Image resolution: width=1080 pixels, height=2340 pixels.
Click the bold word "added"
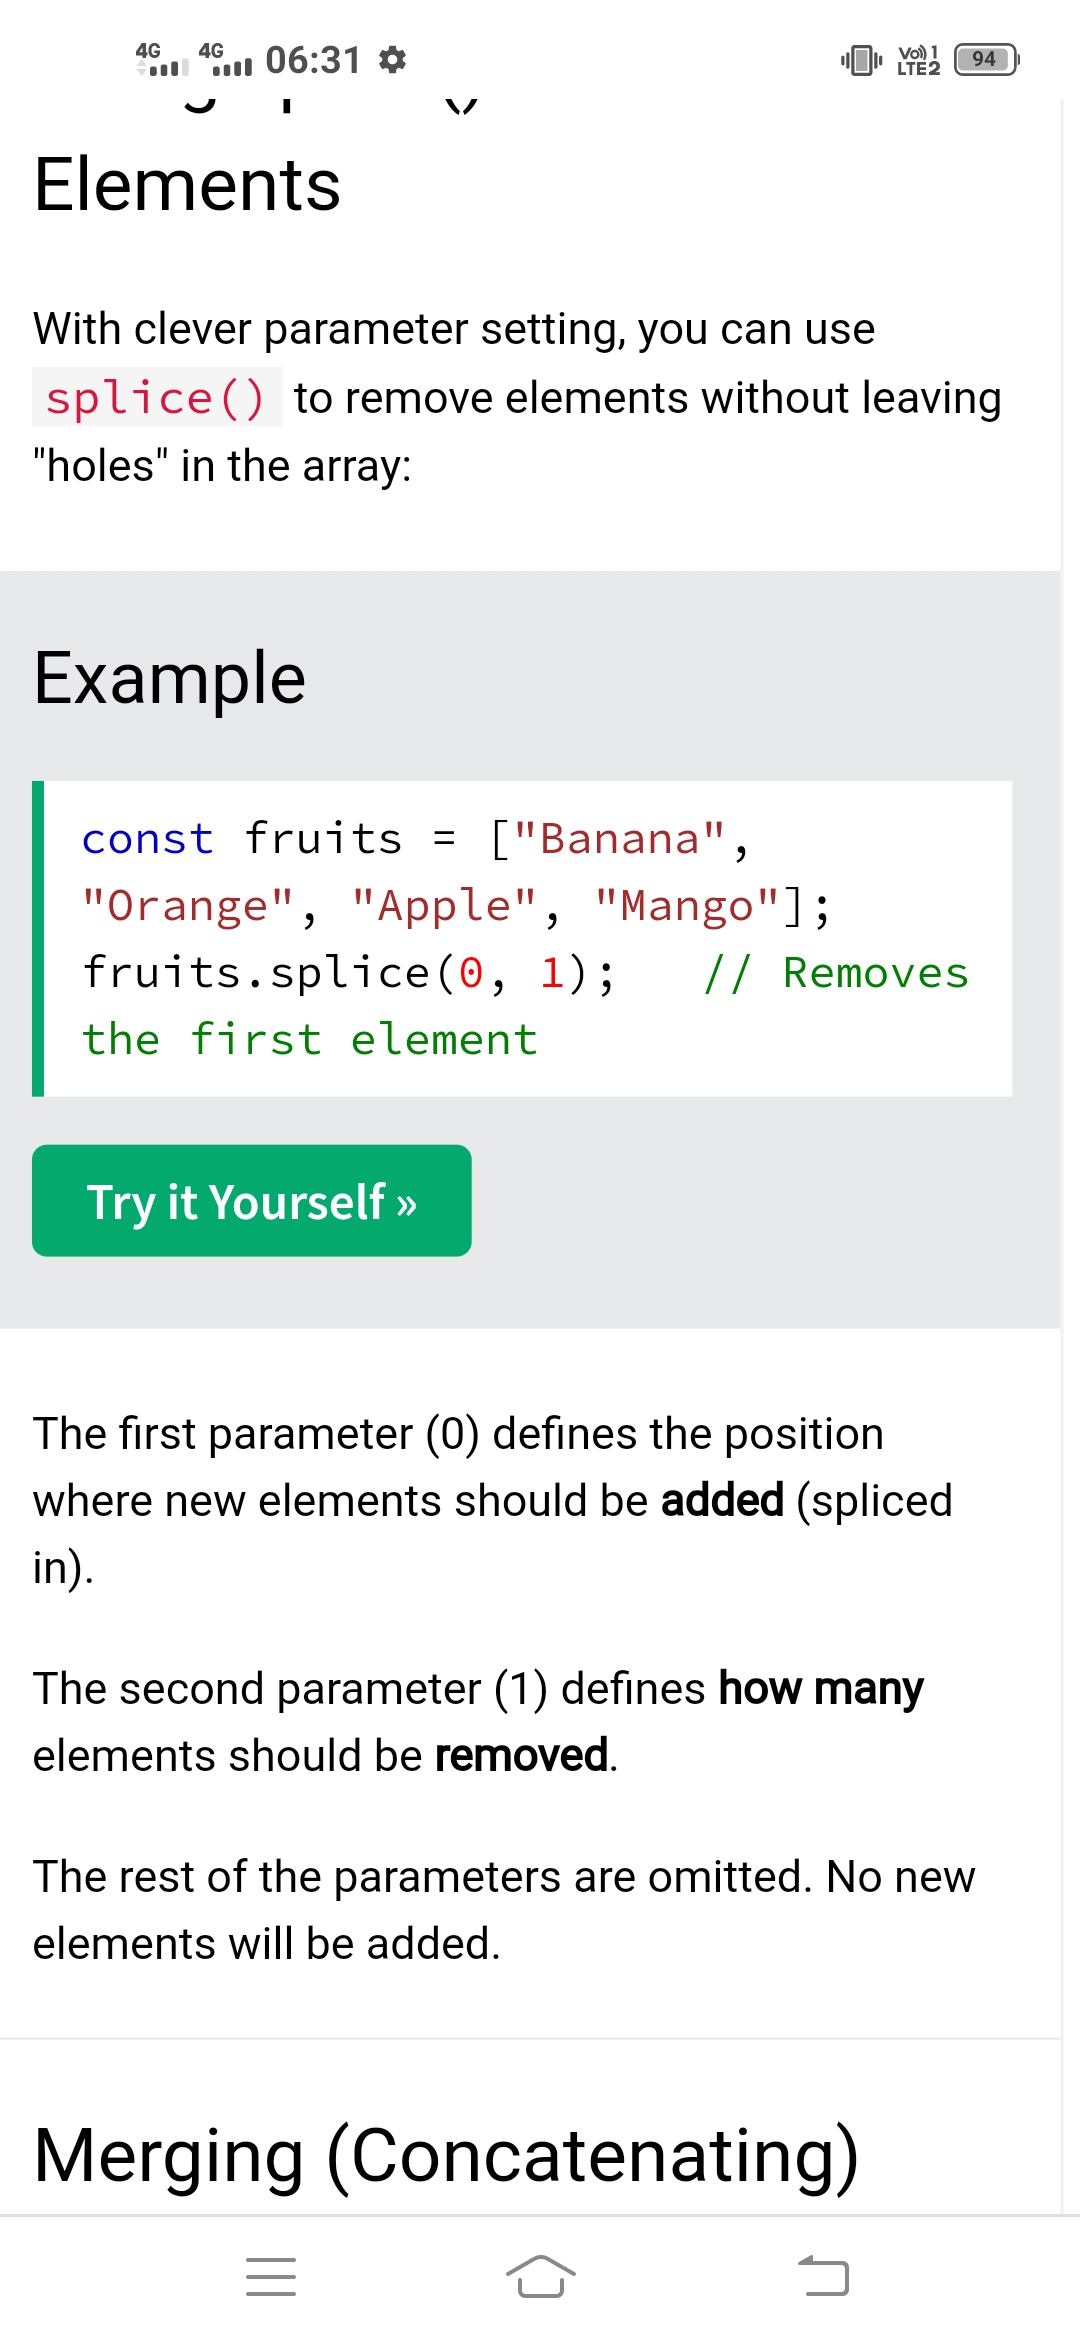pos(722,1500)
